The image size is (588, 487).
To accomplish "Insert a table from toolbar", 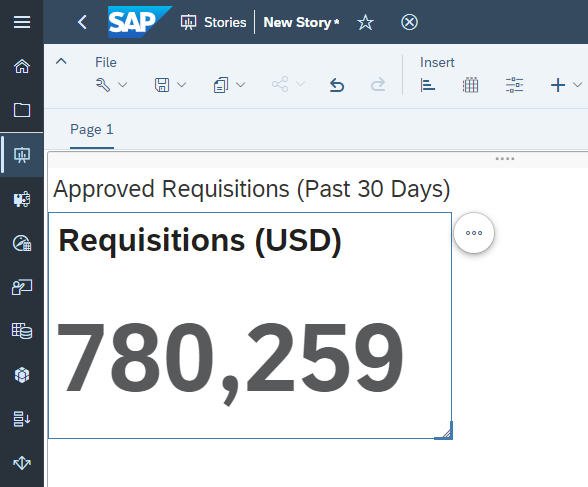I will click(470, 85).
